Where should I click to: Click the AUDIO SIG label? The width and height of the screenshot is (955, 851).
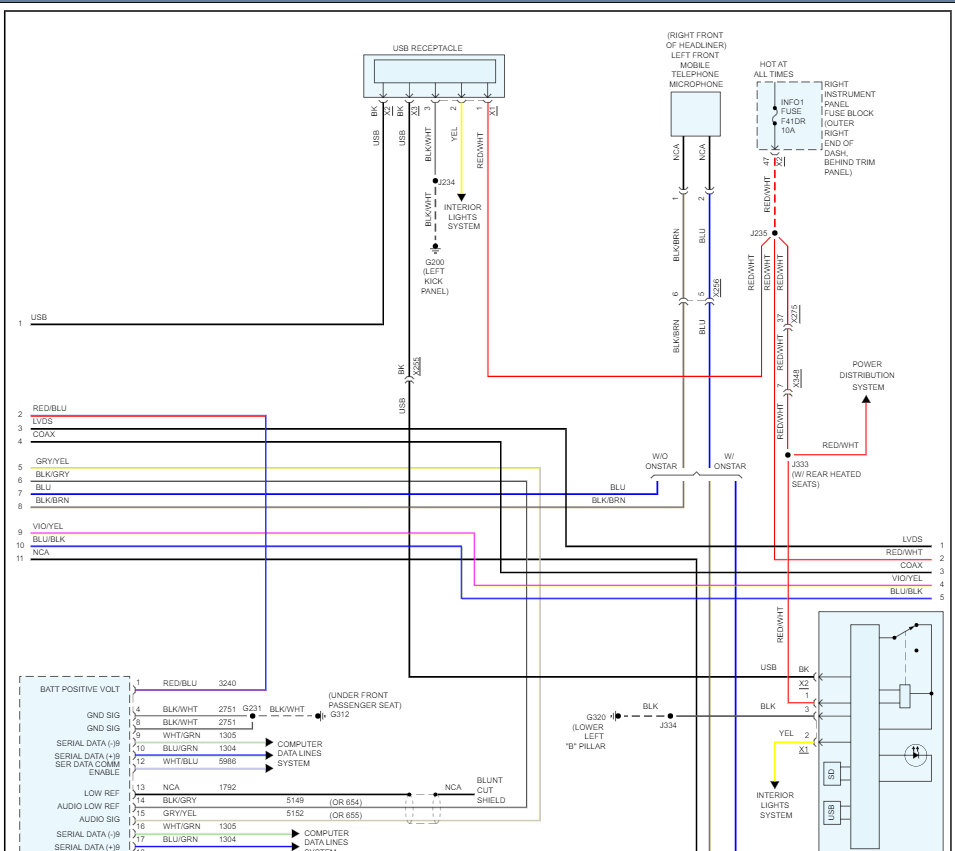[x=99, y=819]
